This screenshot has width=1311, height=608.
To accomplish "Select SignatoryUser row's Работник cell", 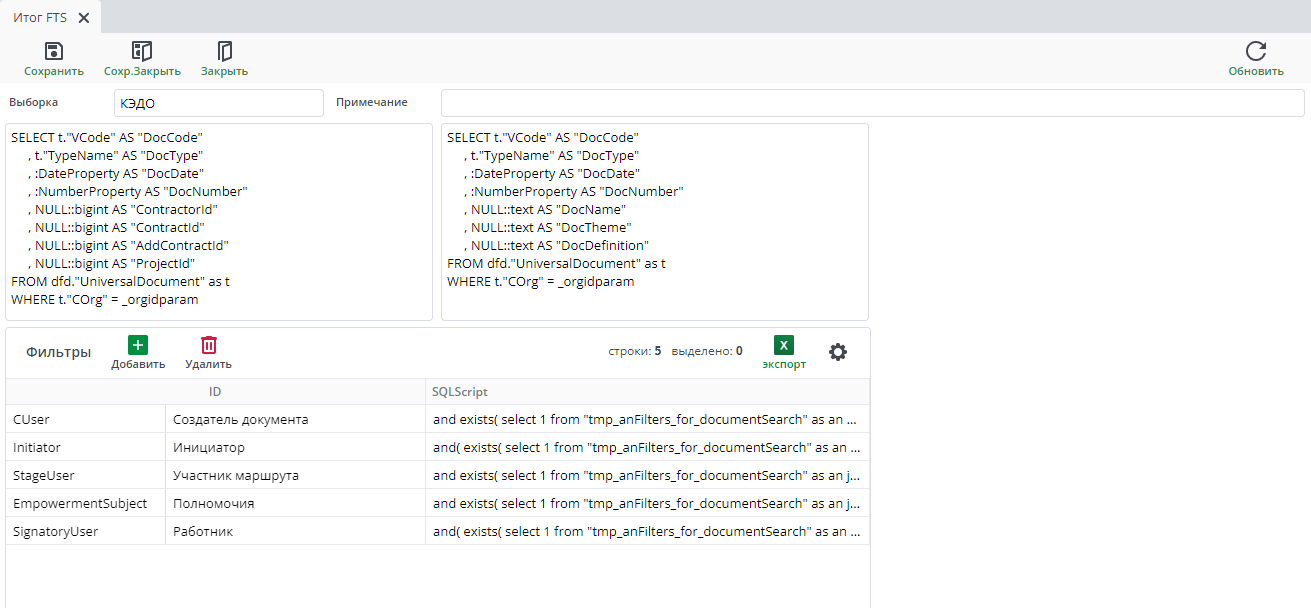I will pos(295,531).
